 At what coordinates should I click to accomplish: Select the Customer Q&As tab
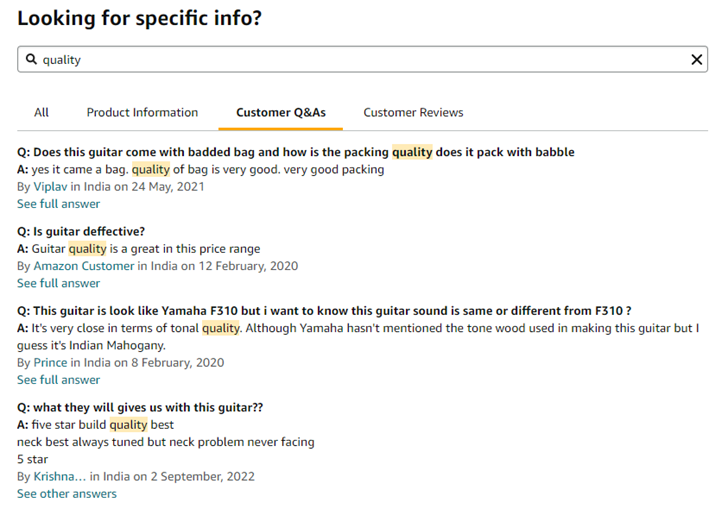point(281,112)
